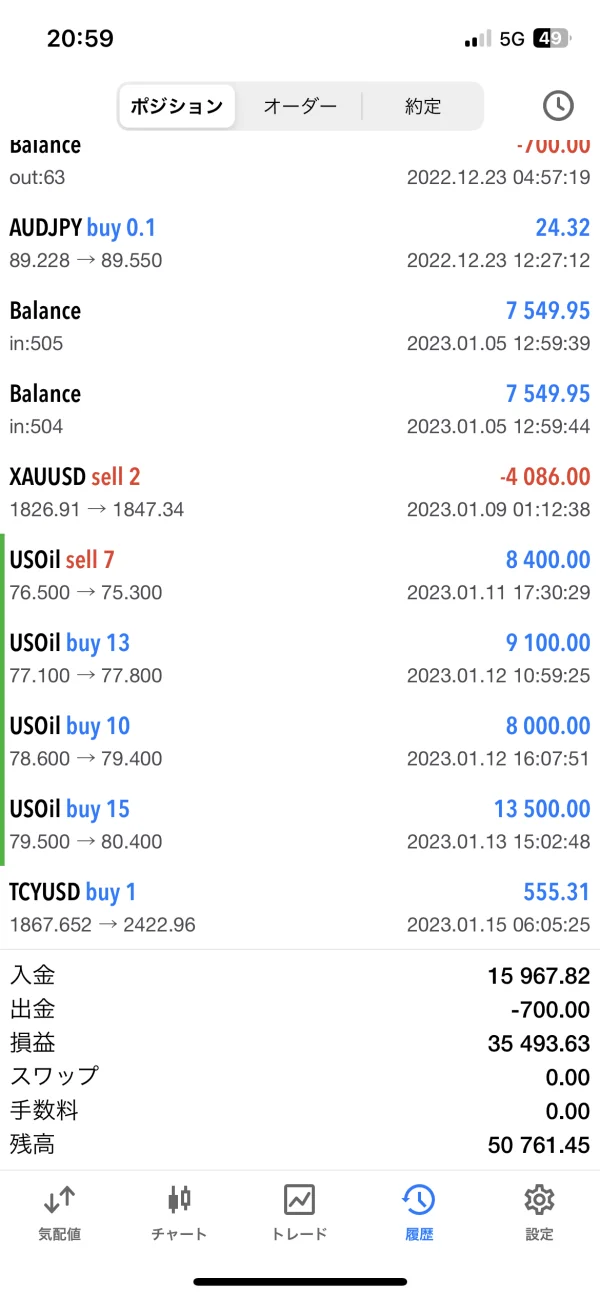Image resolution: width=600 pixels, height=1298 pixels.
Task: Open the 気配値 quotes tab
Action: [60, 1212]
